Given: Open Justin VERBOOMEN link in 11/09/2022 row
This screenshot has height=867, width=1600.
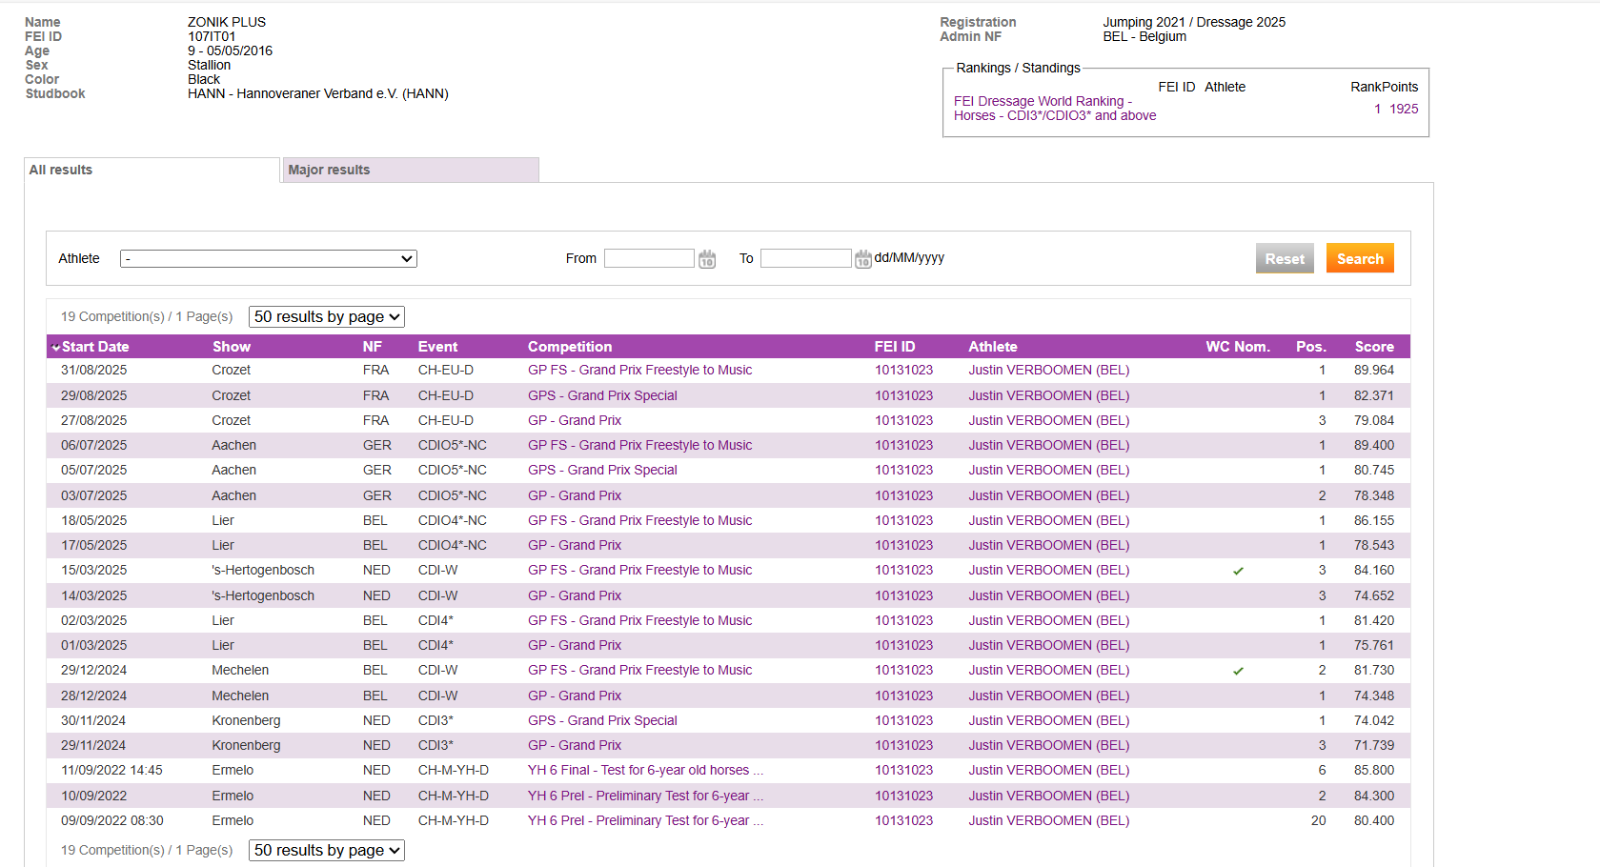Looking at the screenshot, I should (1049, 771).
